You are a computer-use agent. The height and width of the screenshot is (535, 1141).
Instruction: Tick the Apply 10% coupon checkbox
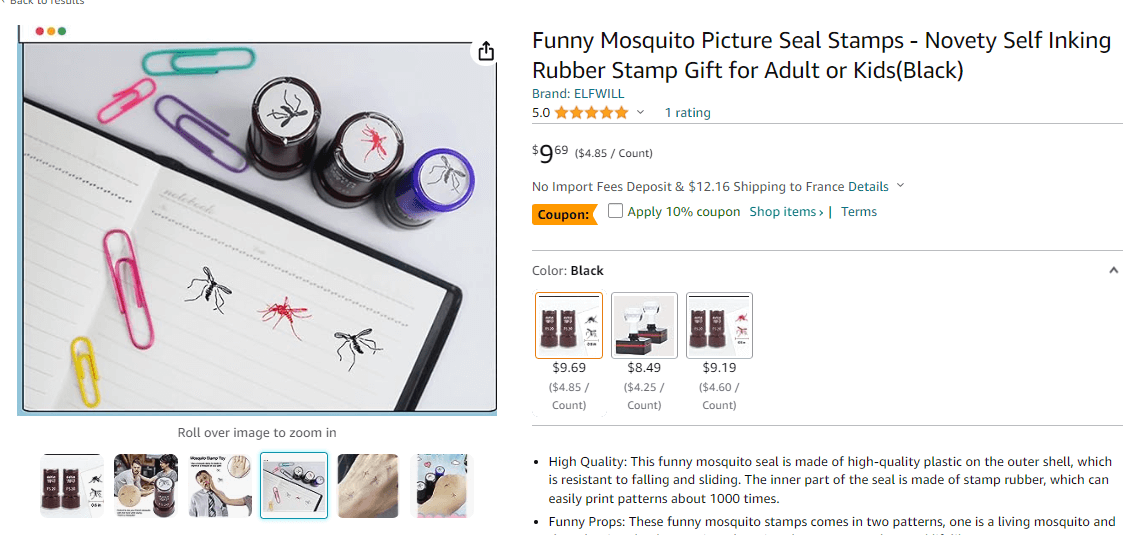coord(616,211)
